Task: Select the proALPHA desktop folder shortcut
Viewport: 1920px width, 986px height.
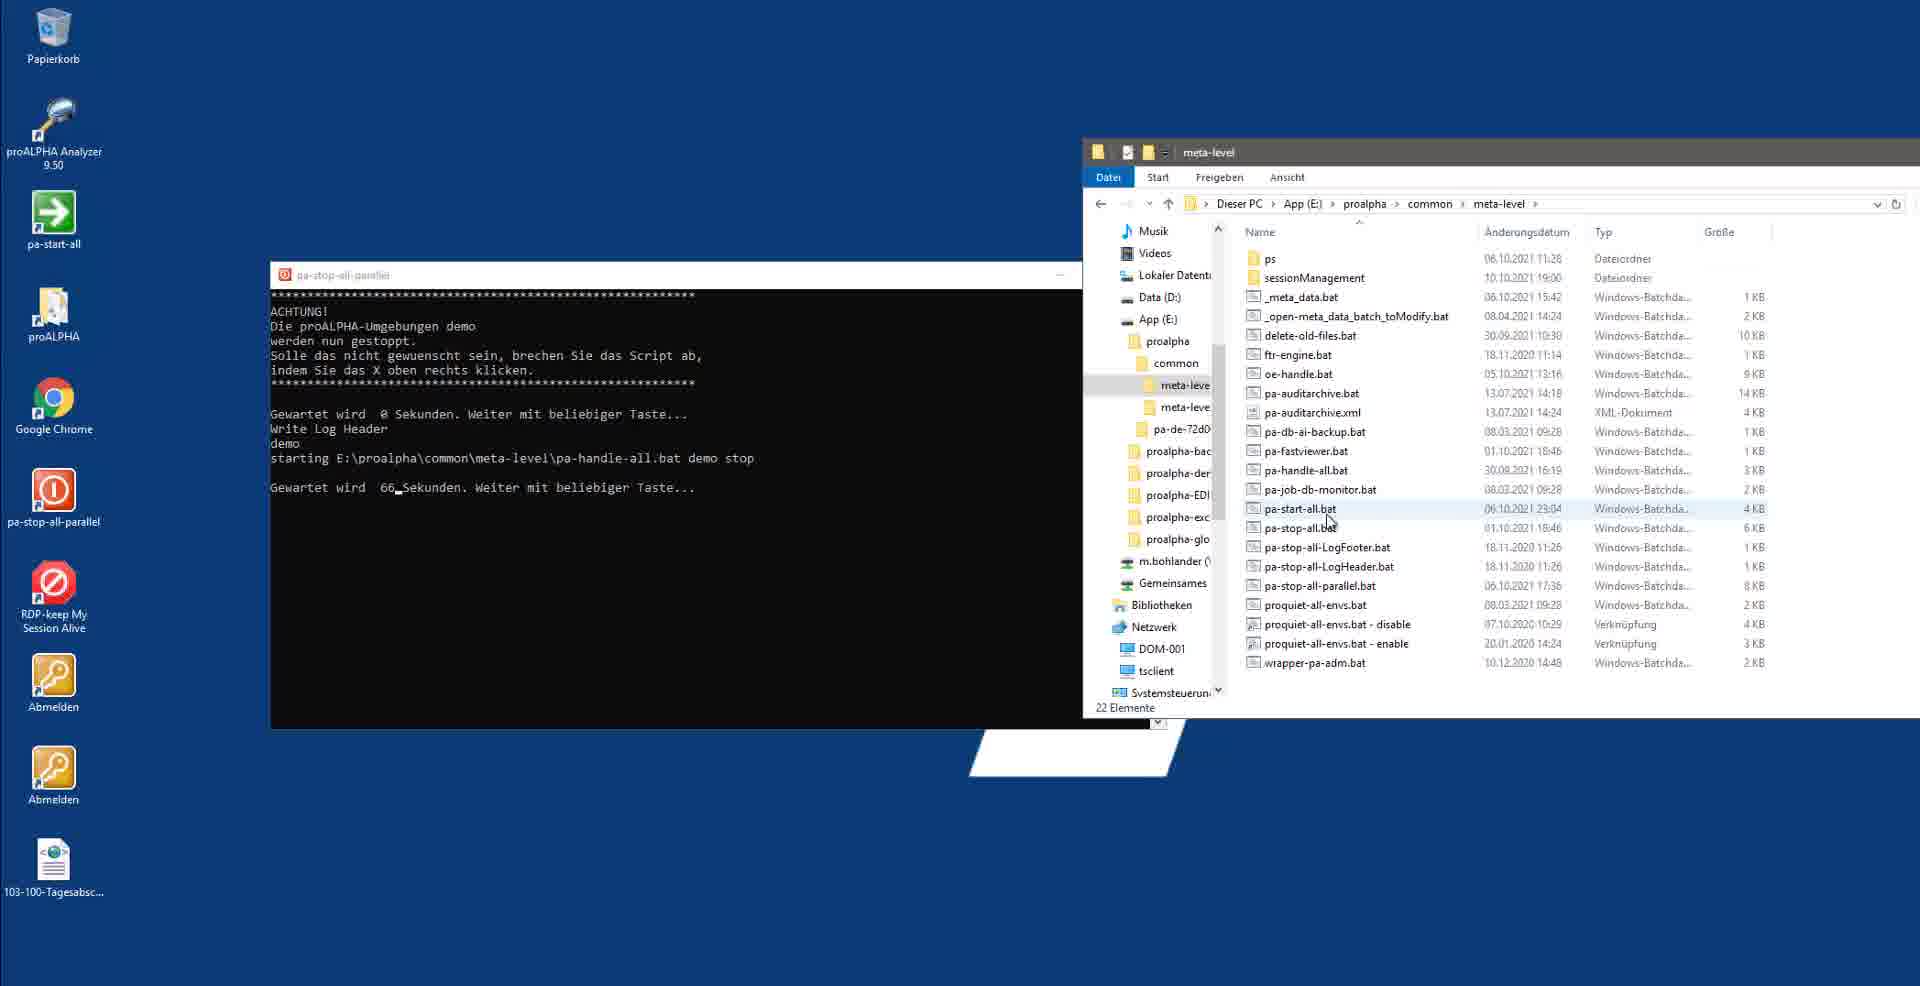Action: point(53,314)
